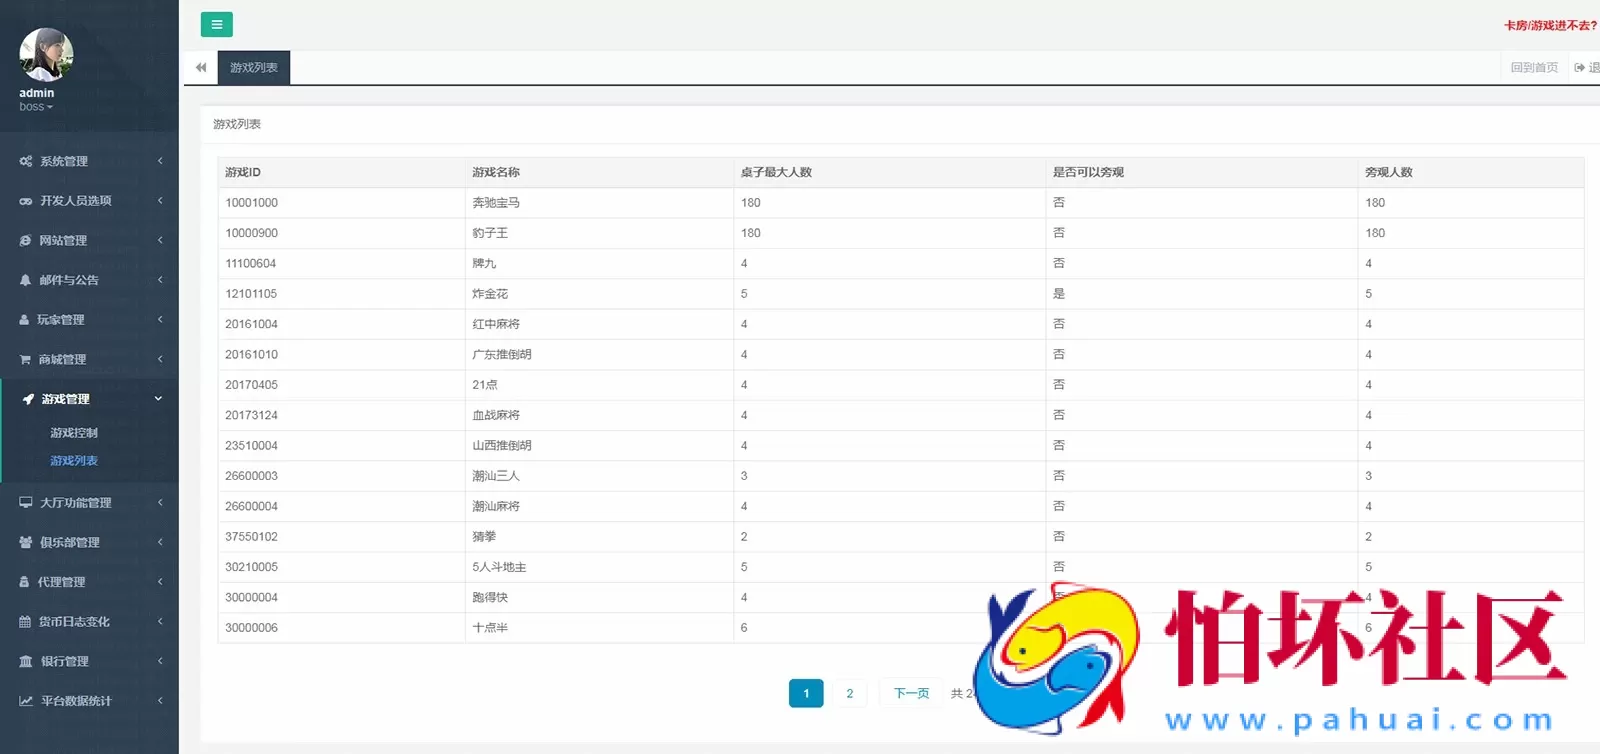The image size is (1600, 754).
Task: Click the 玩家管理 user icon
Action: pos(25,320)
